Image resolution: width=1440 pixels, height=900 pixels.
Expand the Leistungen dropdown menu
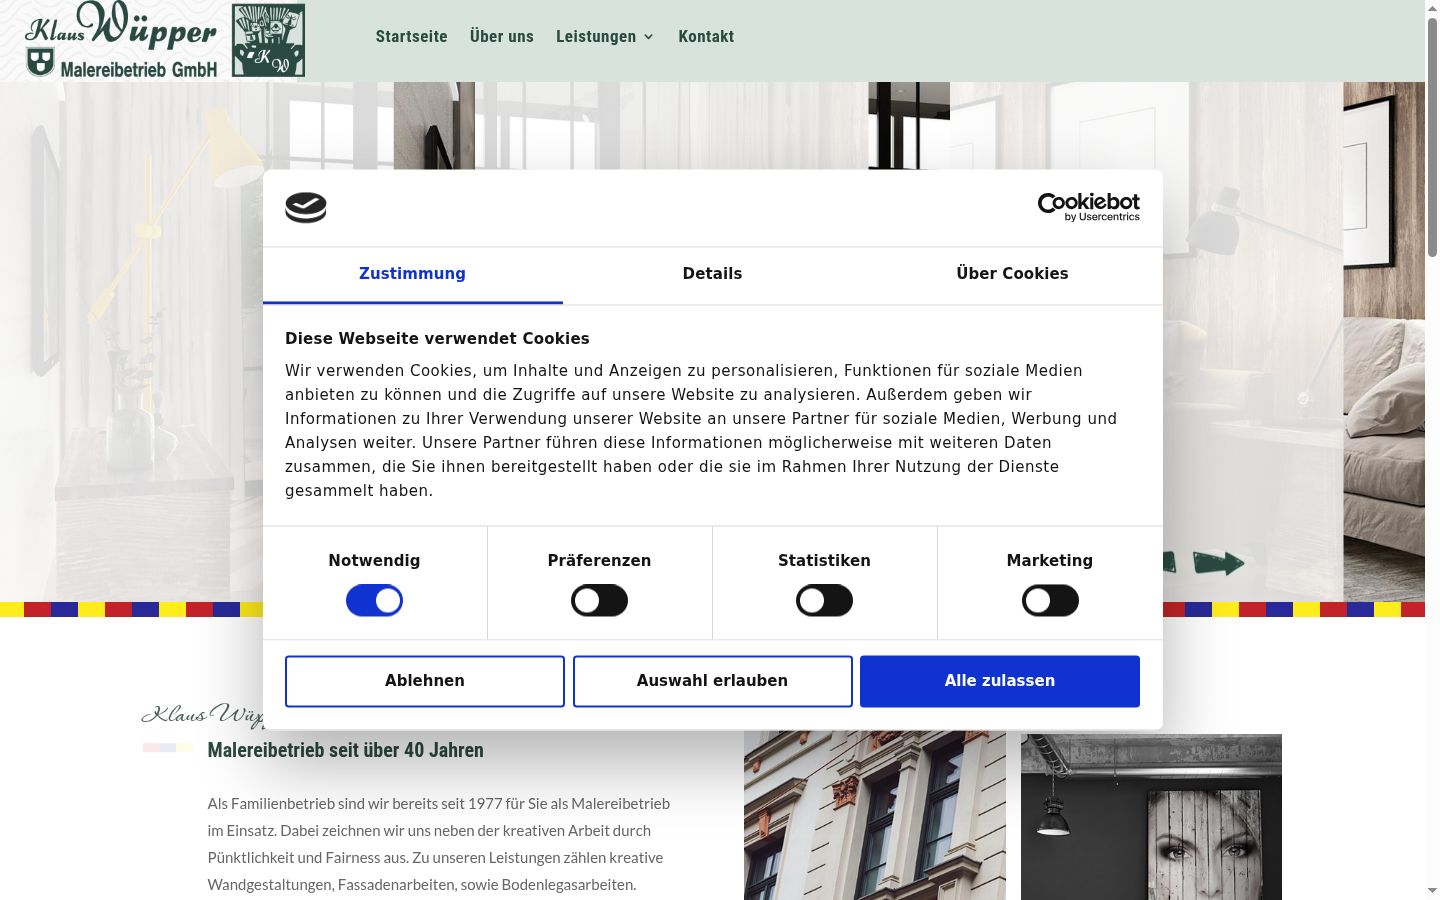pyautogui.click(x=605, y=36)
